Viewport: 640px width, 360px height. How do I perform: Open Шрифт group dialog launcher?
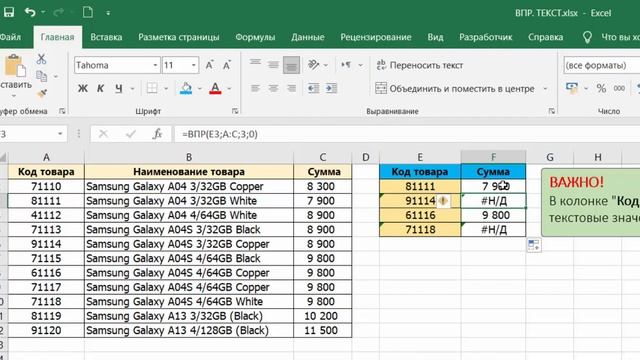coord(235,111)
